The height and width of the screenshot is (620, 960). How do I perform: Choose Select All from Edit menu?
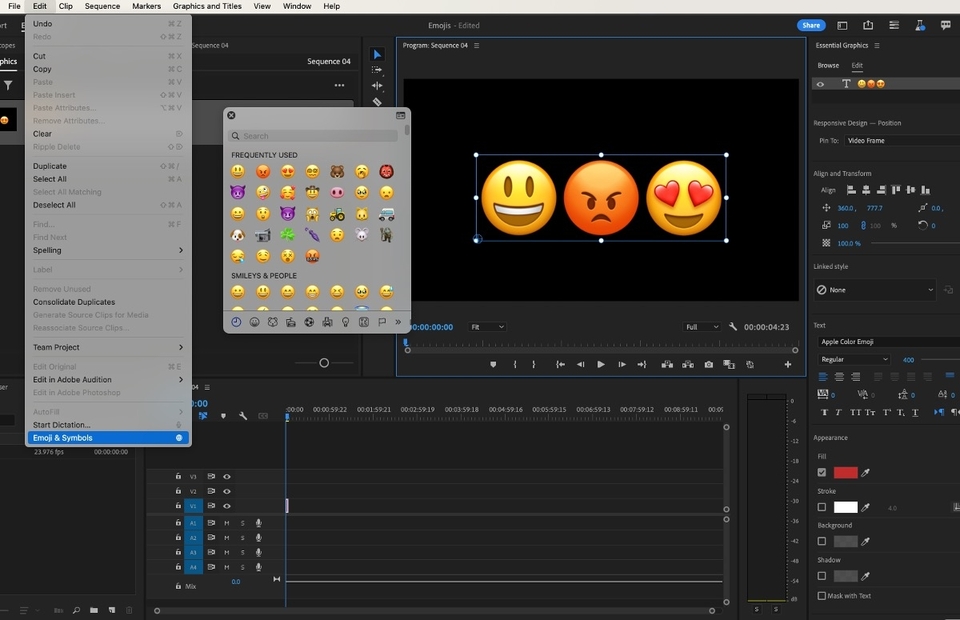point(50,179)
